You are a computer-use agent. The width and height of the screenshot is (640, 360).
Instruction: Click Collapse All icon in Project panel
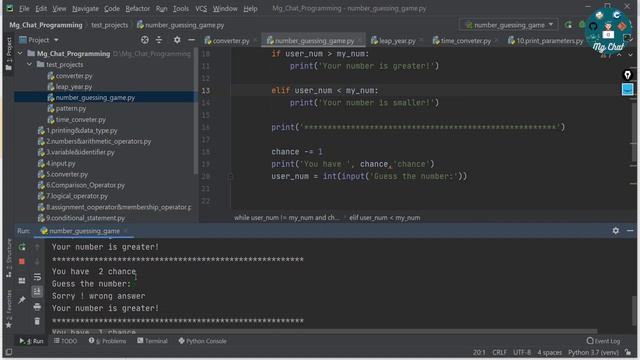click(159, 40)
